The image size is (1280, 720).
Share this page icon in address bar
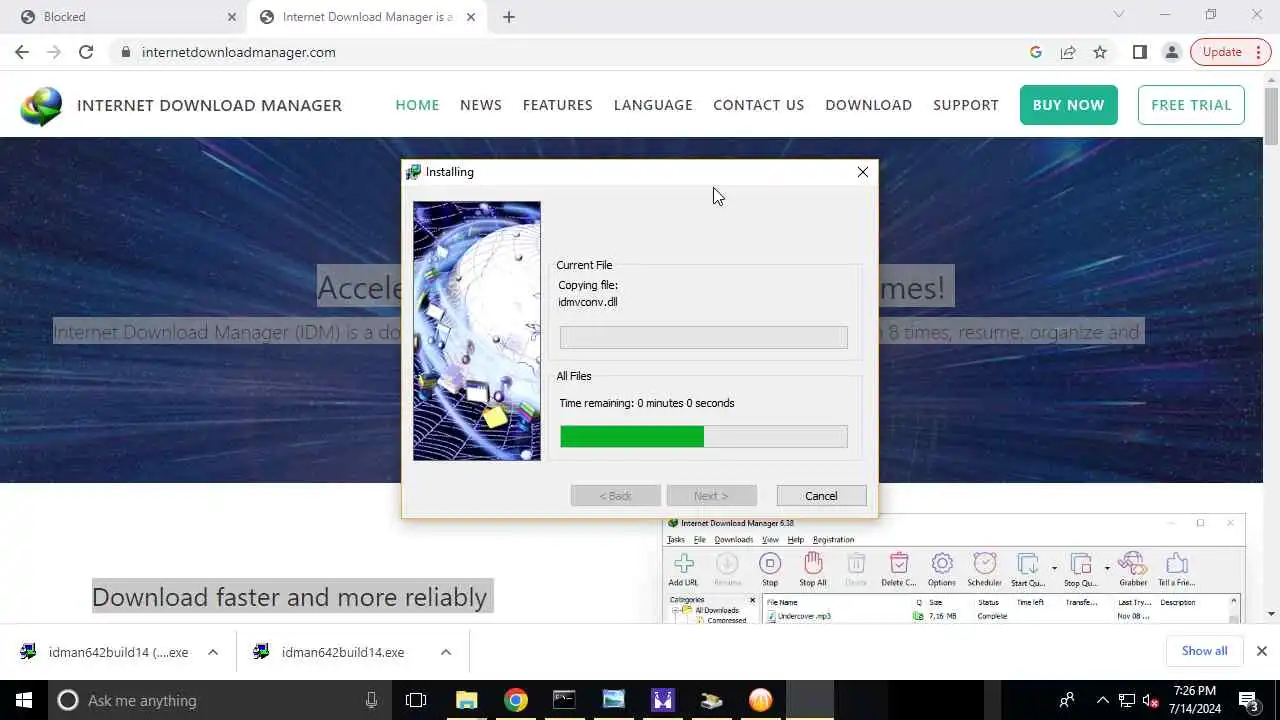pos(1068,52)
